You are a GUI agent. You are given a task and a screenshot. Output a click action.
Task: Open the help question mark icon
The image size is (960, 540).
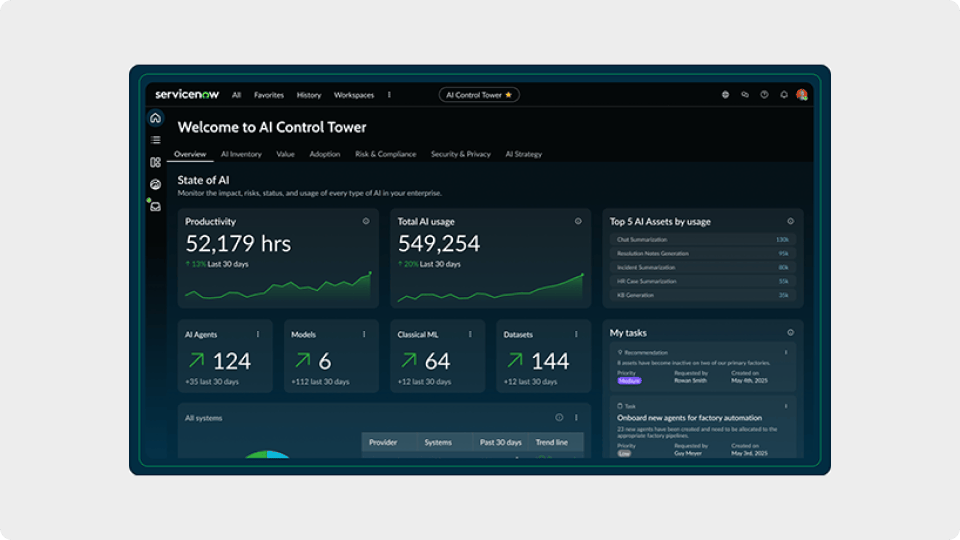(764, 95)
